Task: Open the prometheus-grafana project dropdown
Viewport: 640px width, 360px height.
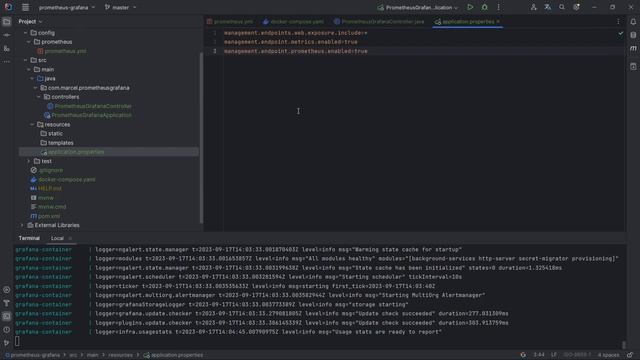Action: (67, 7)
